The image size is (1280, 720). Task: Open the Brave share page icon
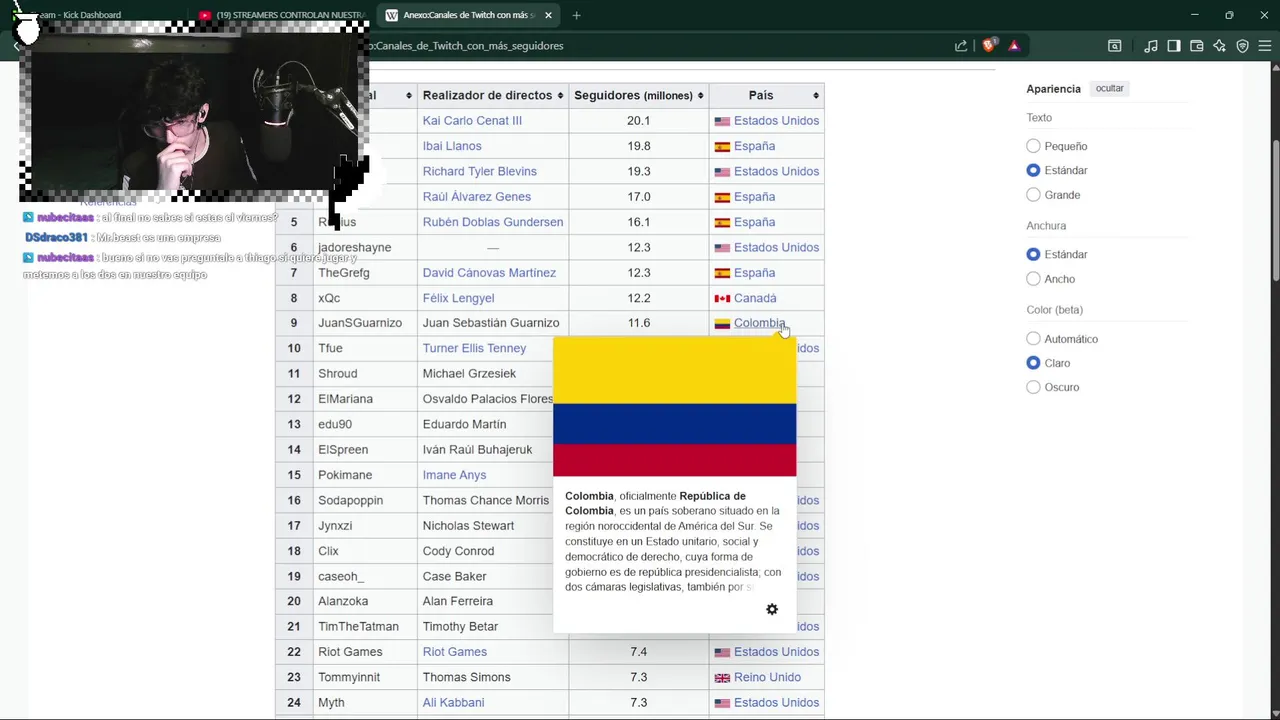(961, 46)
